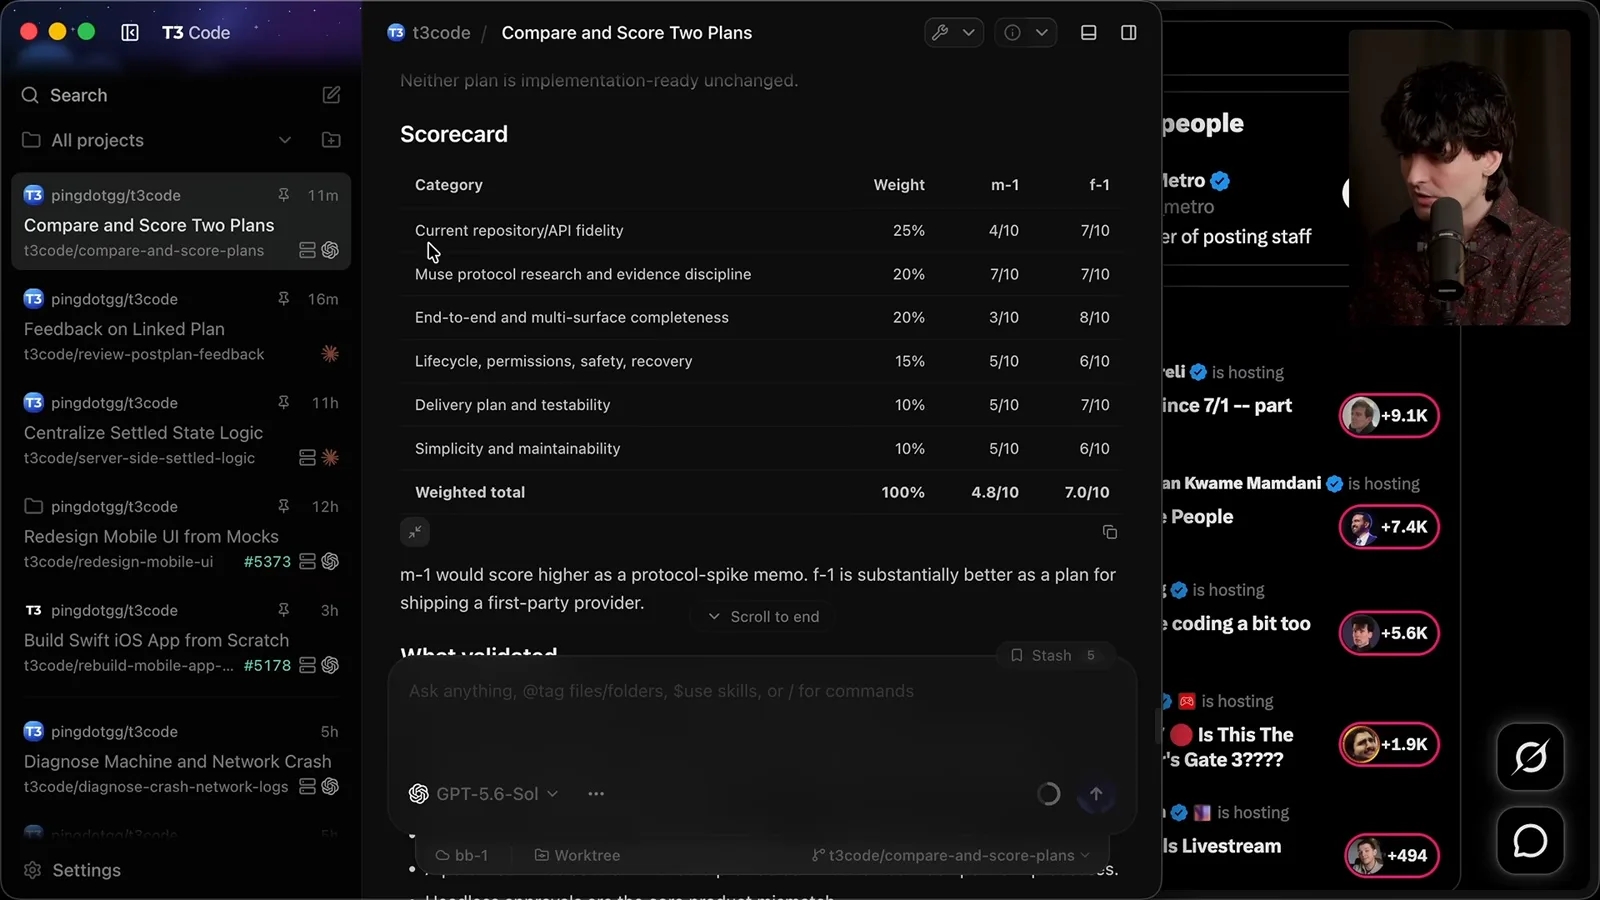Click the pin icon on Compare and Score thread

(x=283, y=195)
